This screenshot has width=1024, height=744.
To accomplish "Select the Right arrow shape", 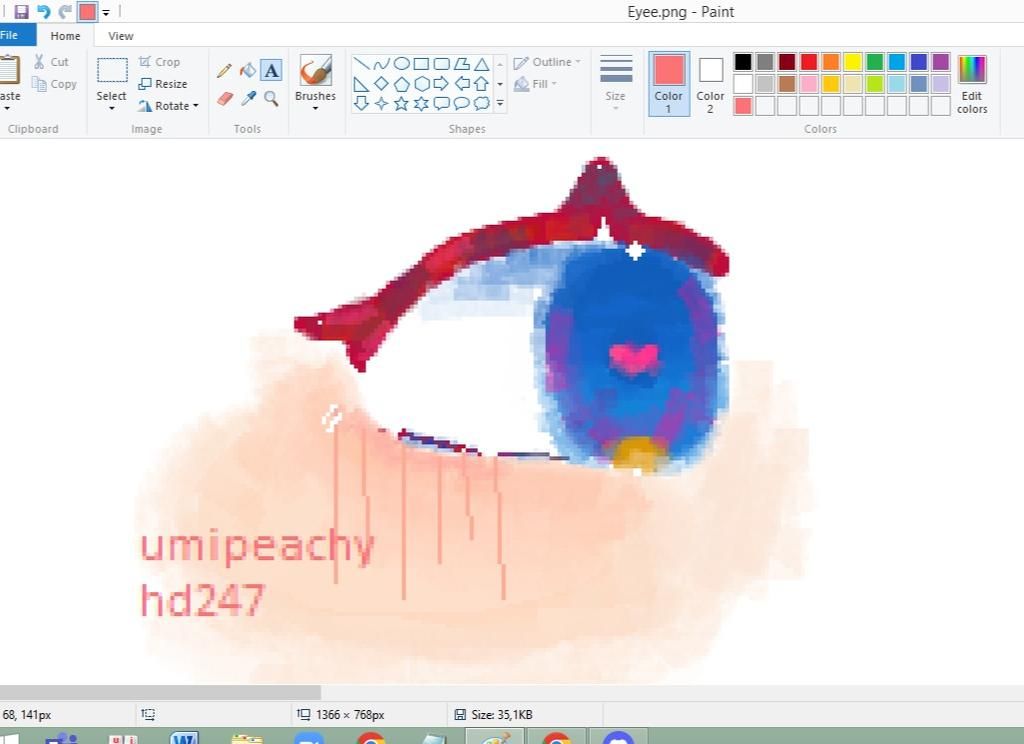I will (441, 84).
